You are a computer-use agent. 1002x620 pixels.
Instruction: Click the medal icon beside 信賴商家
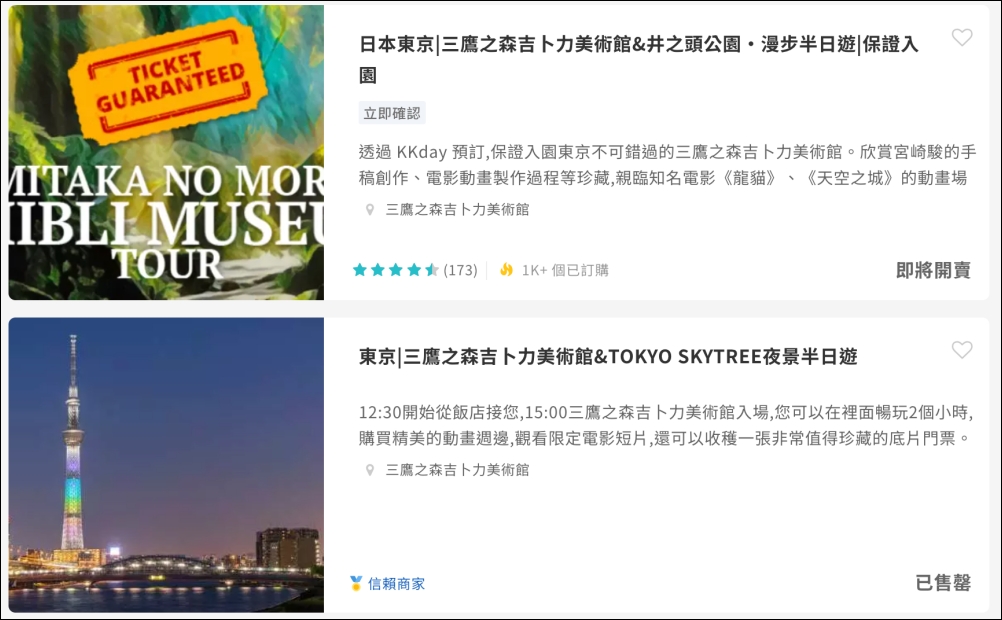[356, 583]
